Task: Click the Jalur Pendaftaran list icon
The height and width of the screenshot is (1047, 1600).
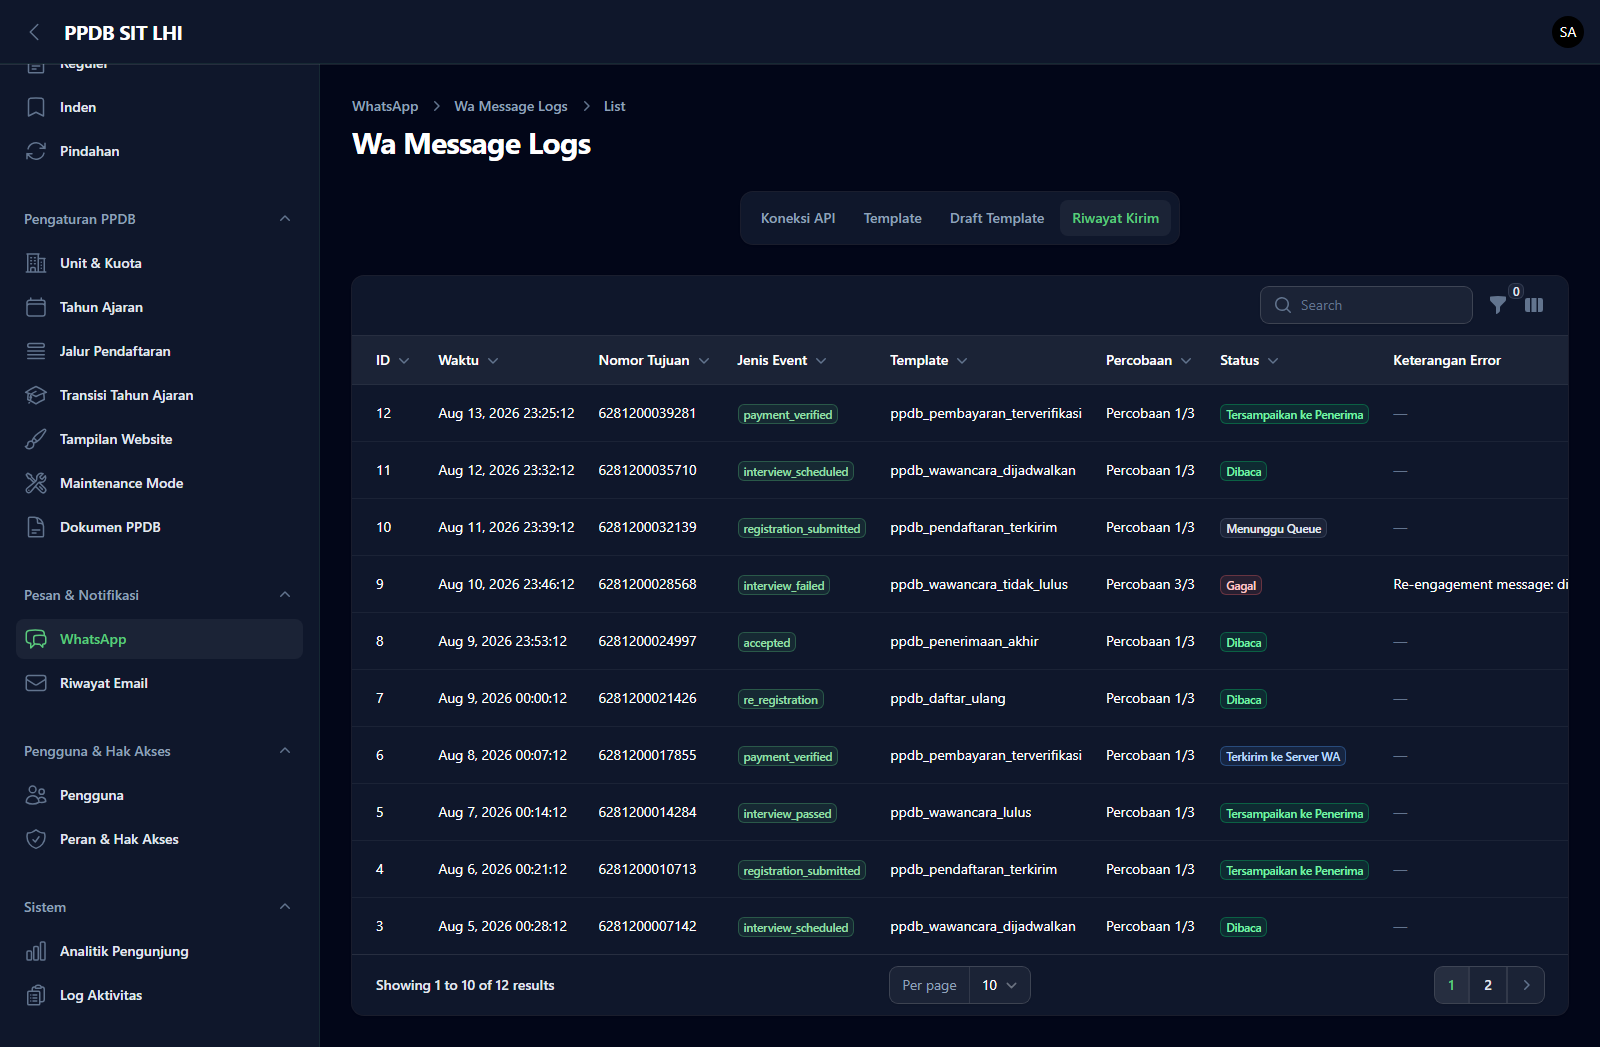Action: (x=36, y=351)
